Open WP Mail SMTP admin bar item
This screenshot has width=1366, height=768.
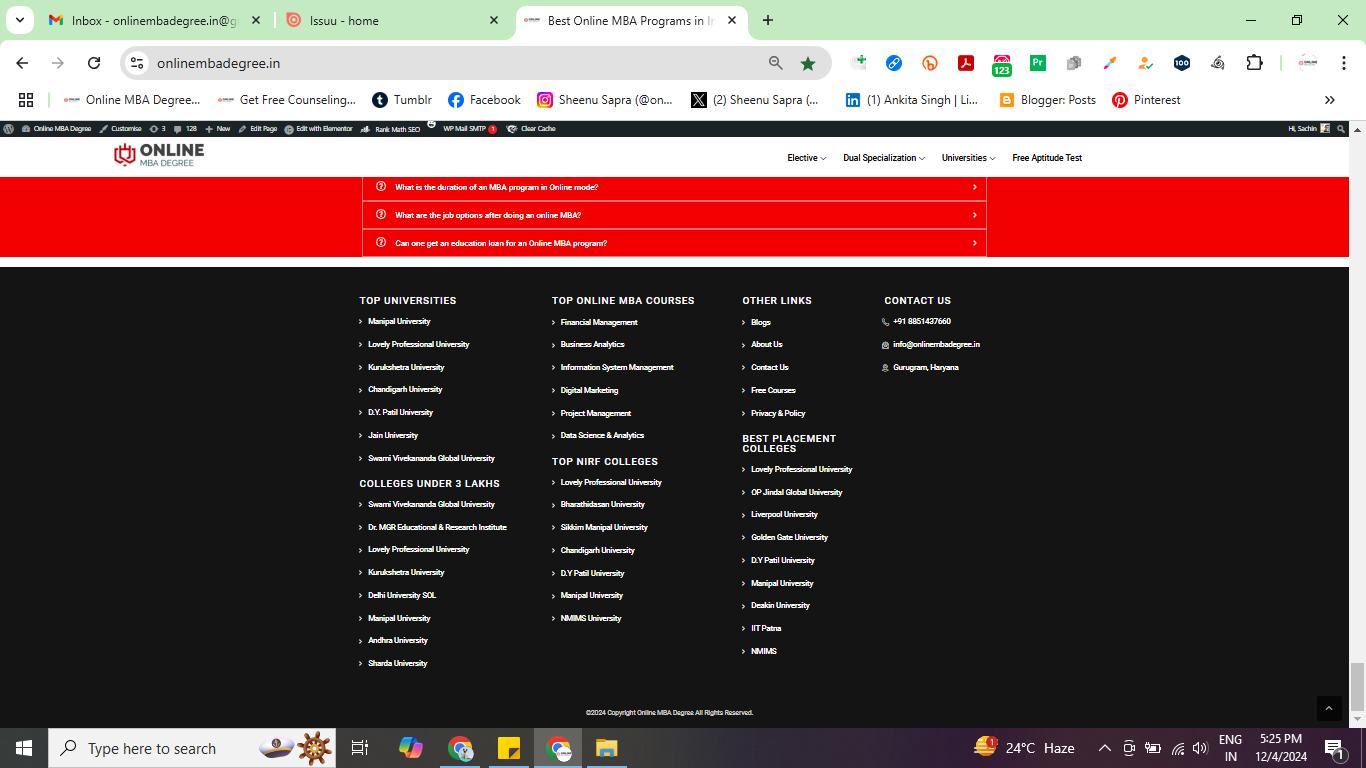(469, 129)
